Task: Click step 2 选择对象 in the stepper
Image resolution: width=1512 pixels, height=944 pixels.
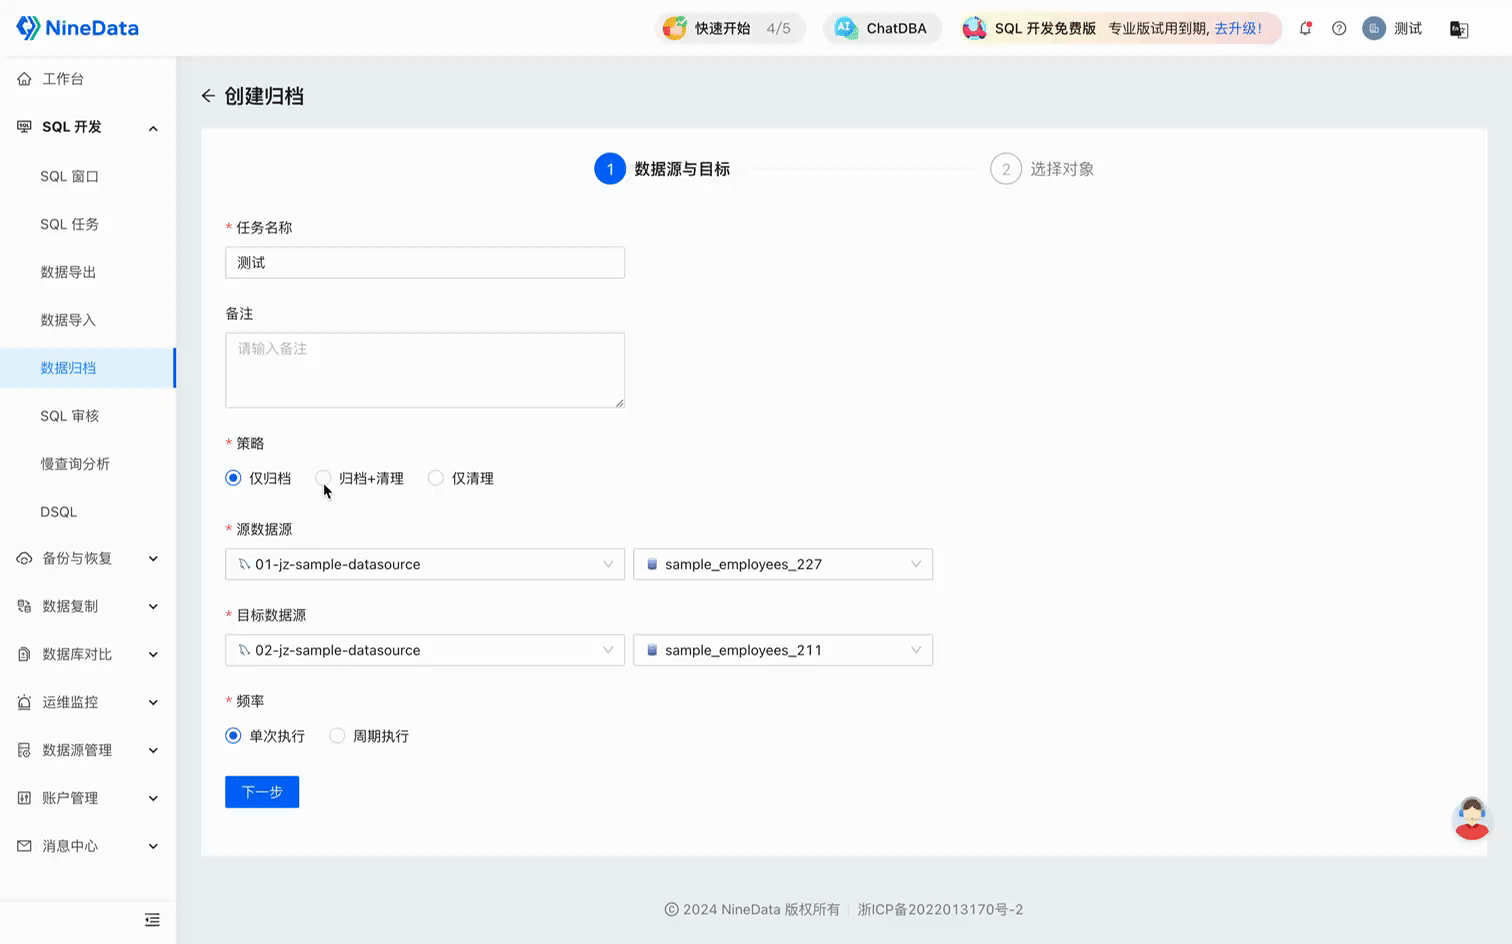Action: click(1042, 169)
